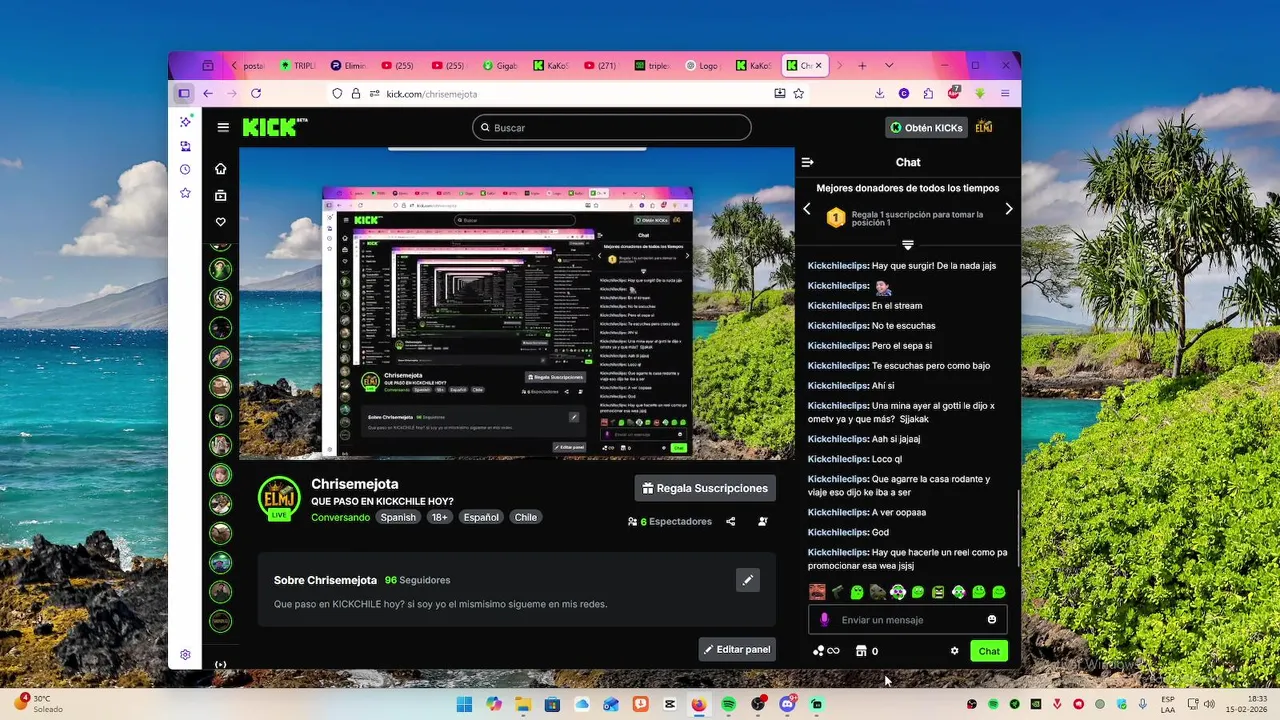Click Regala Suscripciones button

705,488
